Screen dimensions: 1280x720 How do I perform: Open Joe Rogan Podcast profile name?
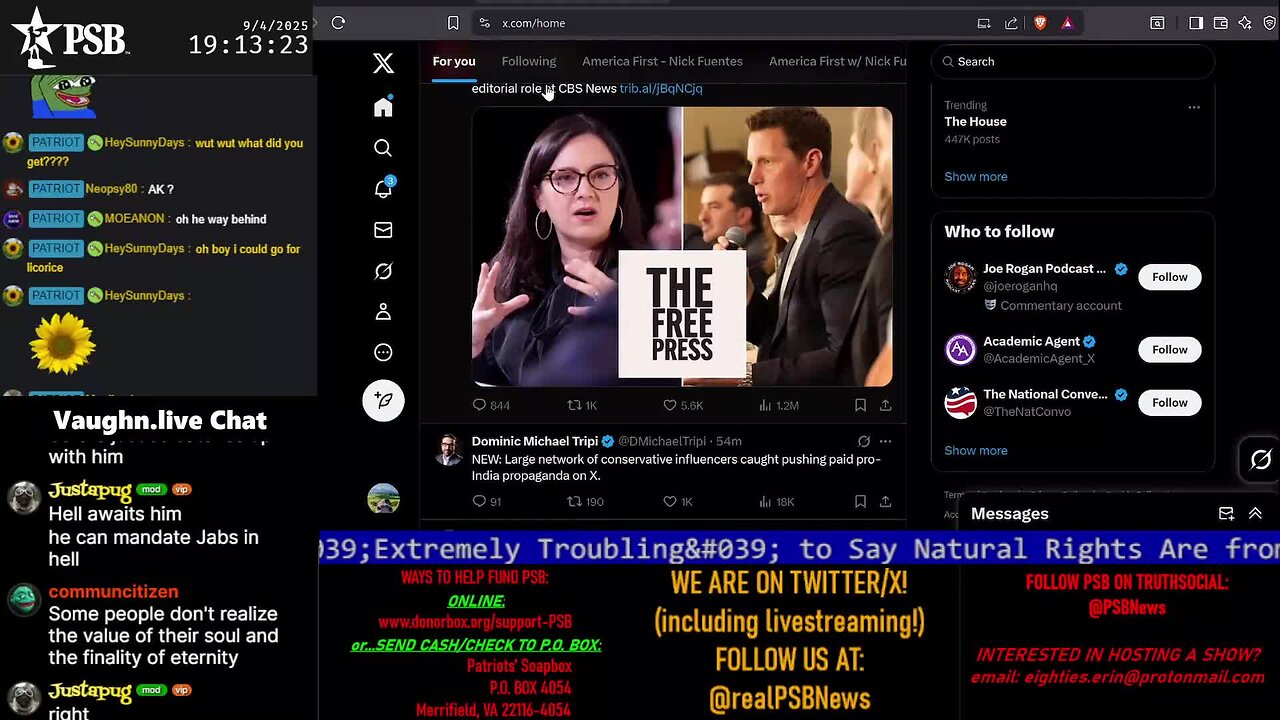(1044, 268)
